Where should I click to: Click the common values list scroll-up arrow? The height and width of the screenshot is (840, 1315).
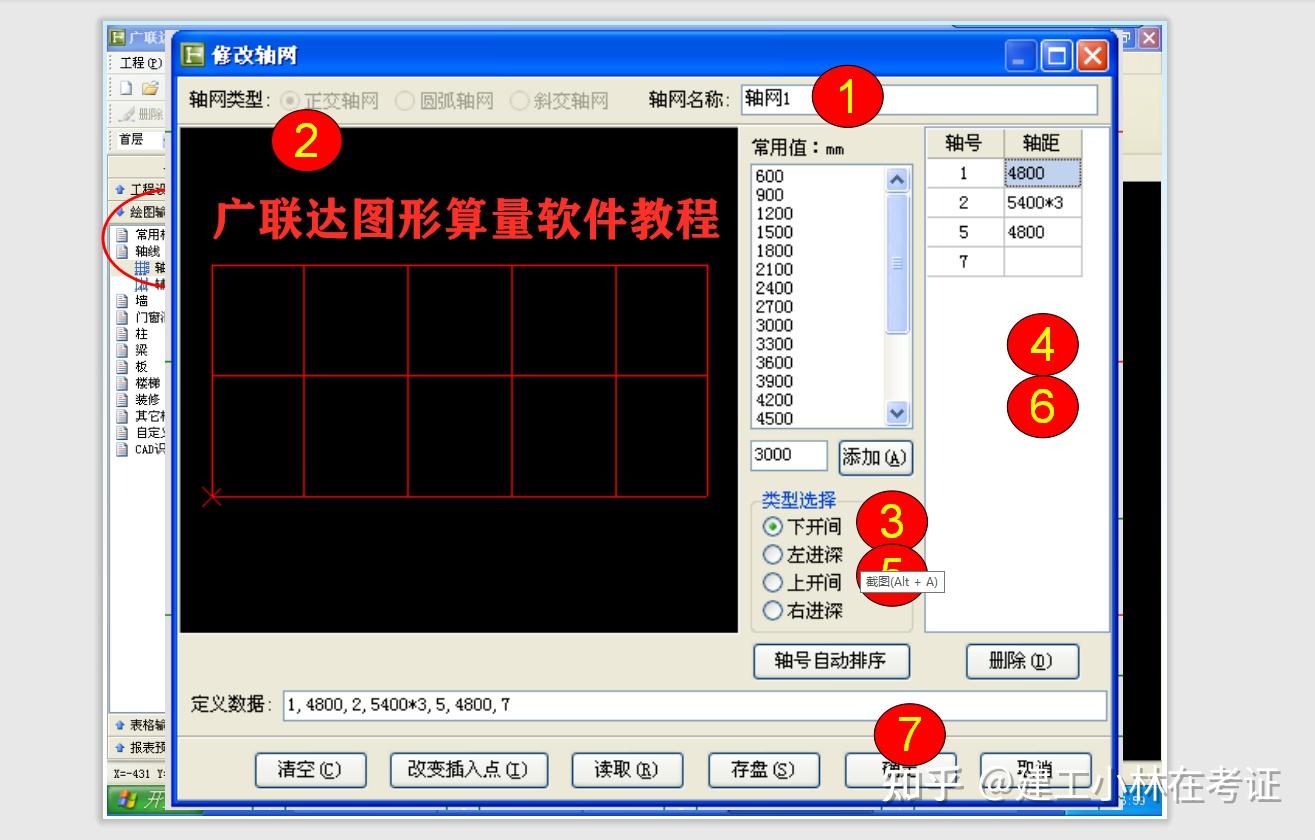[x=897, y=179]
